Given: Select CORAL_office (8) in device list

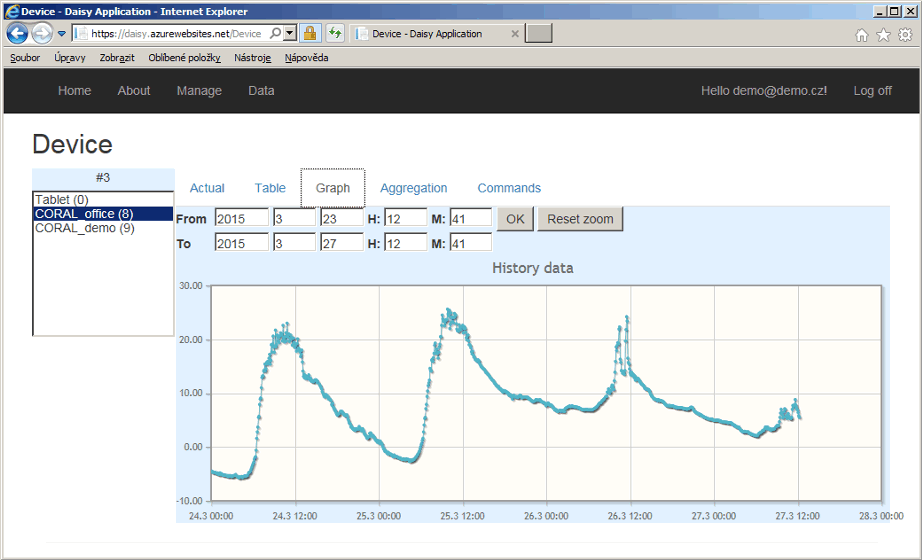Looking at the screenshot, I should click(x=103, y=214).
